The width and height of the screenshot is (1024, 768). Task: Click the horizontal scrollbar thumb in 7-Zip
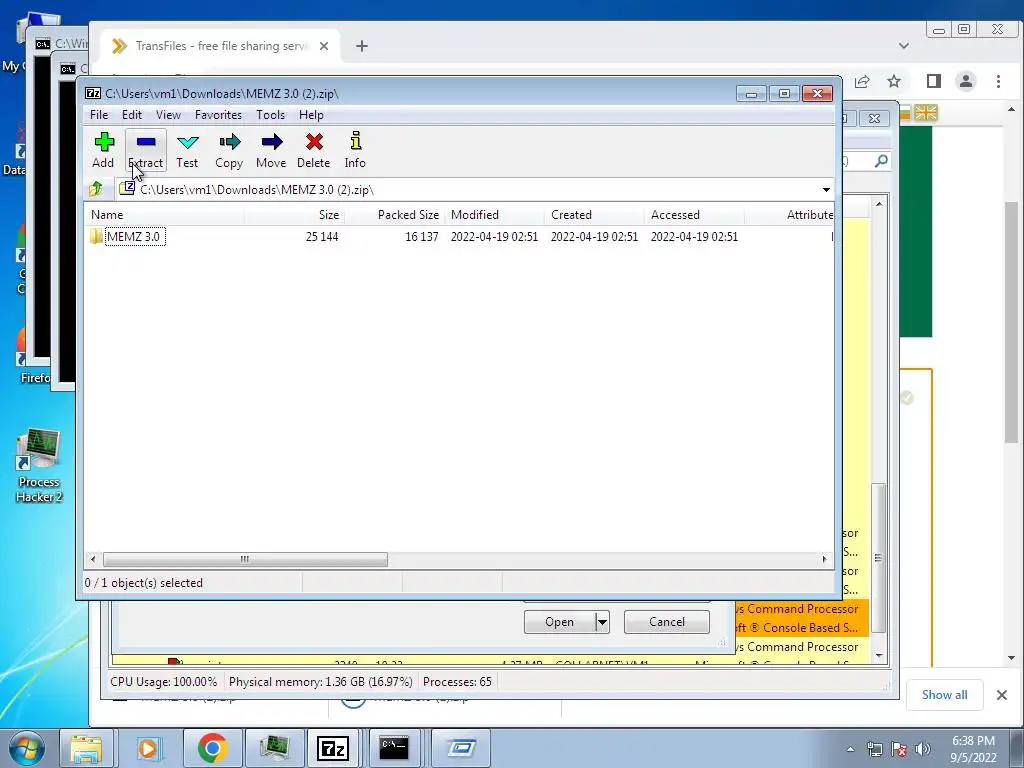[245, 560]
